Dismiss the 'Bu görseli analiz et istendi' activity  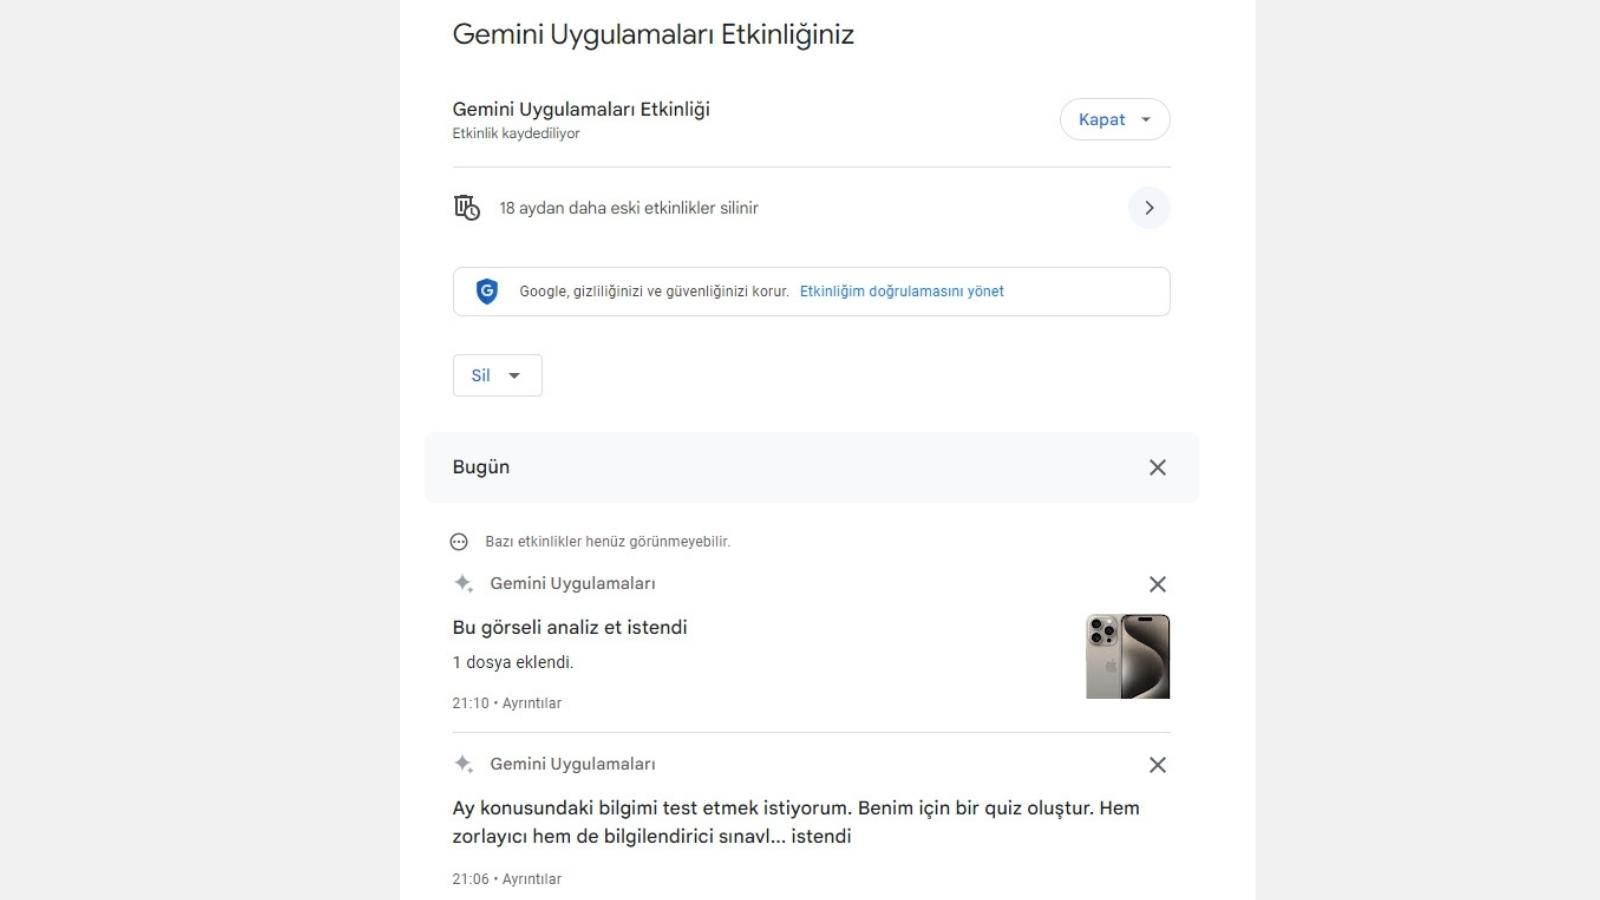[1157, 583]
